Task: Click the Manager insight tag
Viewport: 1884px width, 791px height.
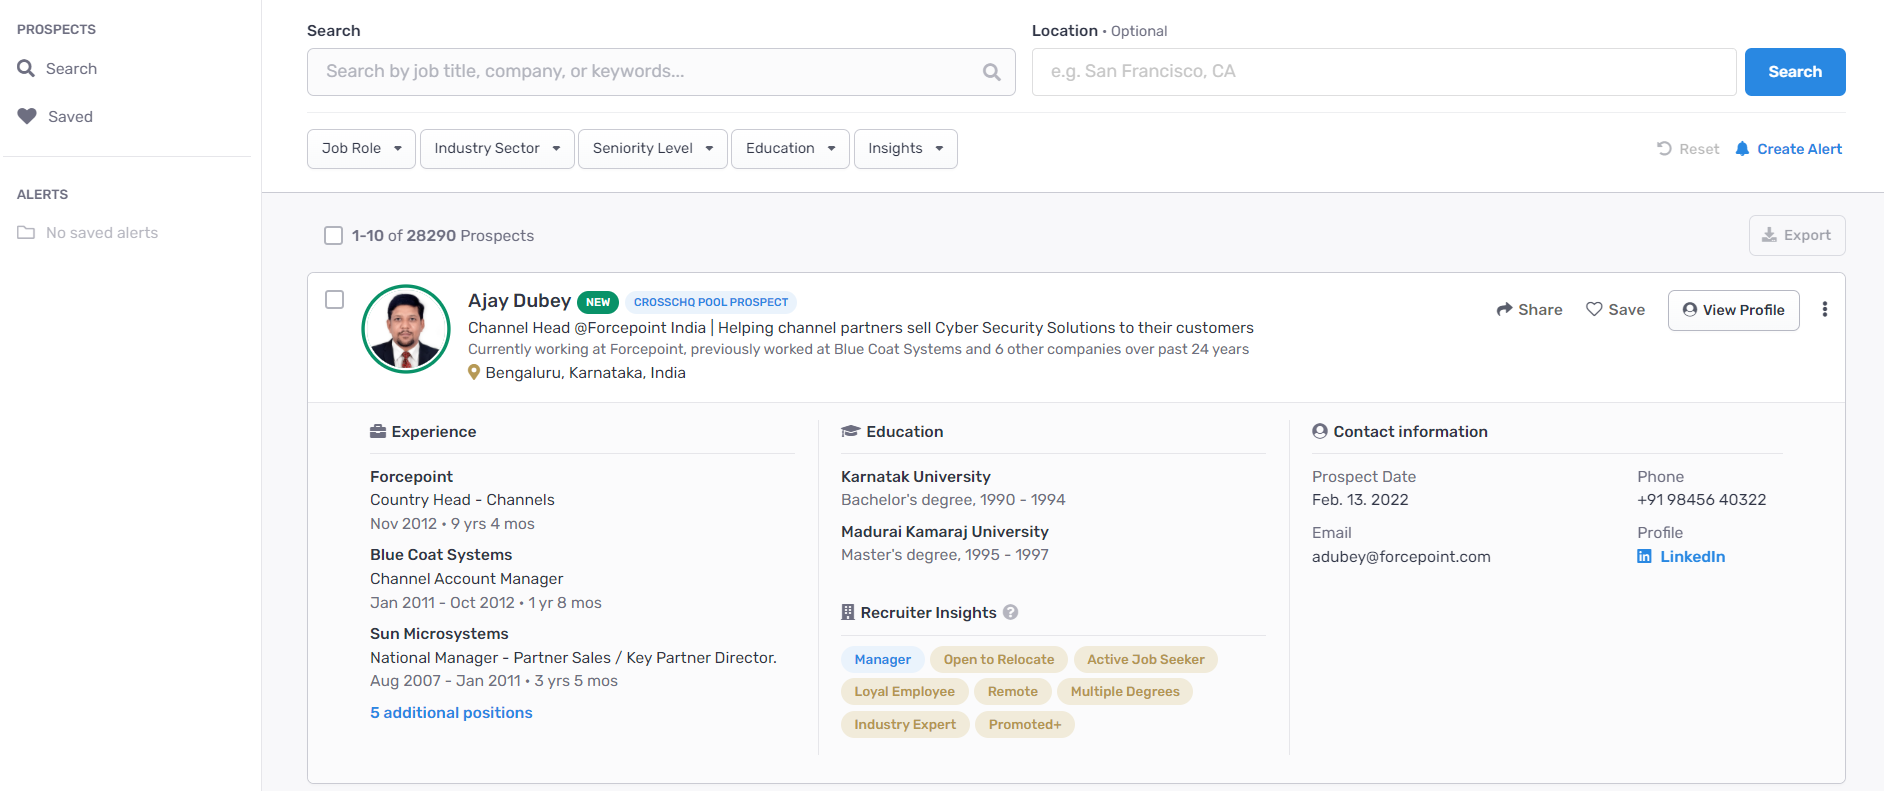Action: (x=883, y=660)
